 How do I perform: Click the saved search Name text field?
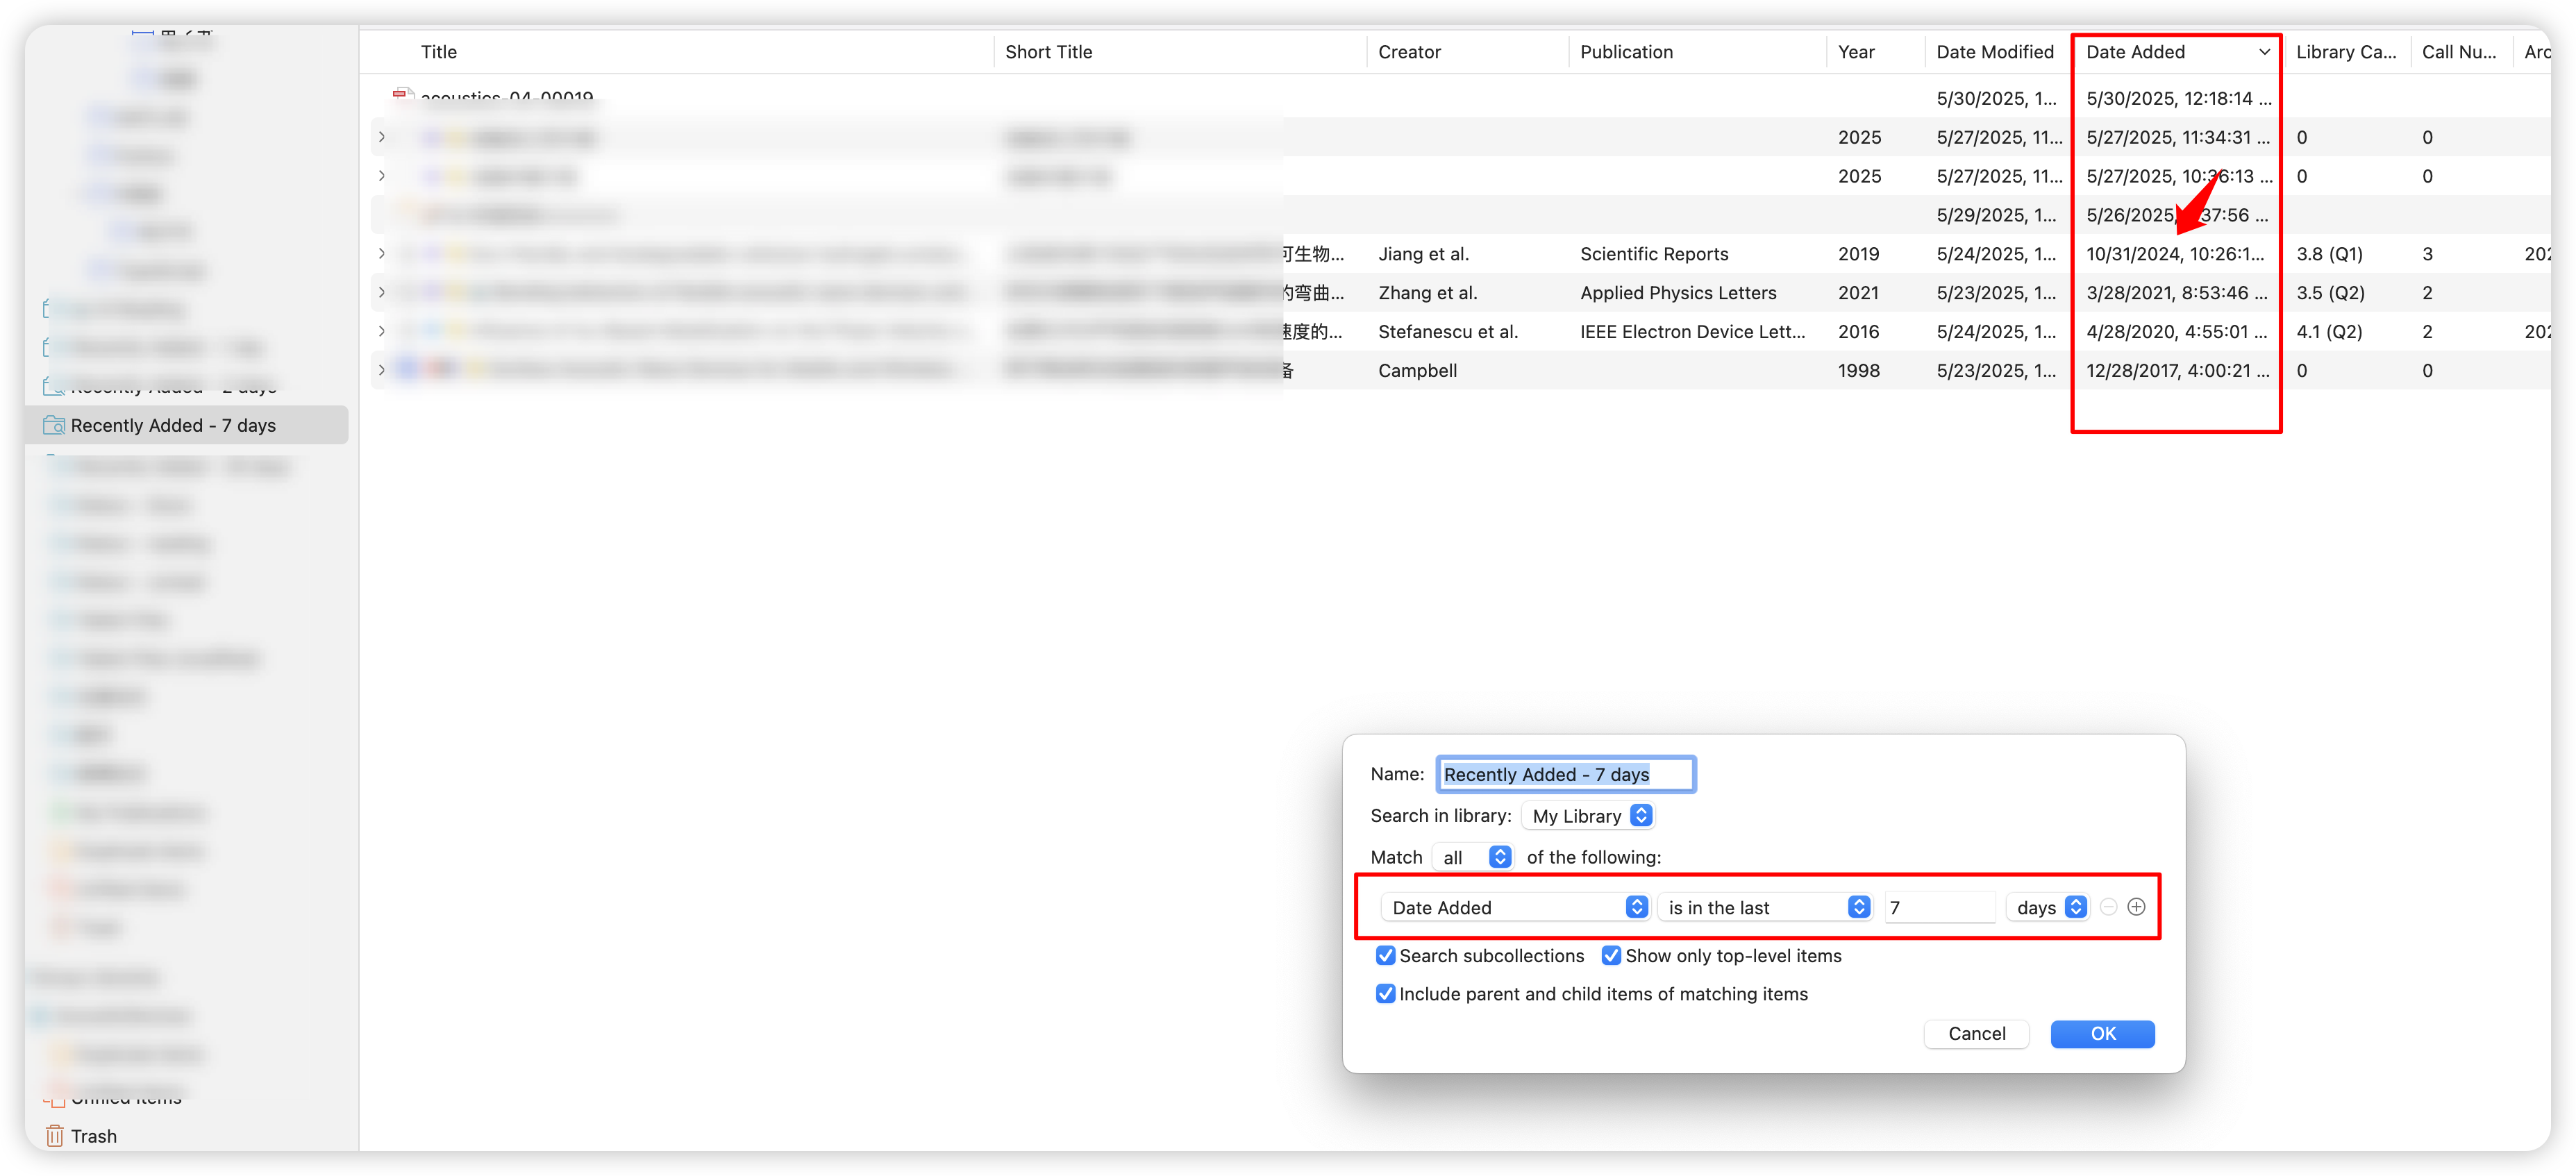pyautogui.click(x=1565, y=774)
